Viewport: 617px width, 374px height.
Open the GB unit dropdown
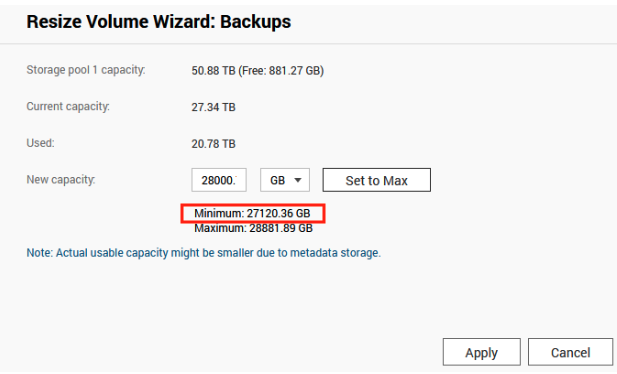285,180
